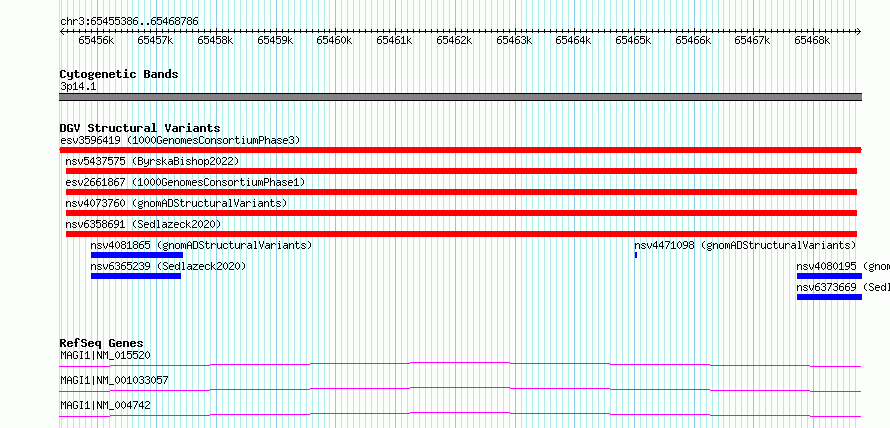Click the DGV Structural Variants track title
The width and height of the screenshot is (890, 428).
coord(140,128)
